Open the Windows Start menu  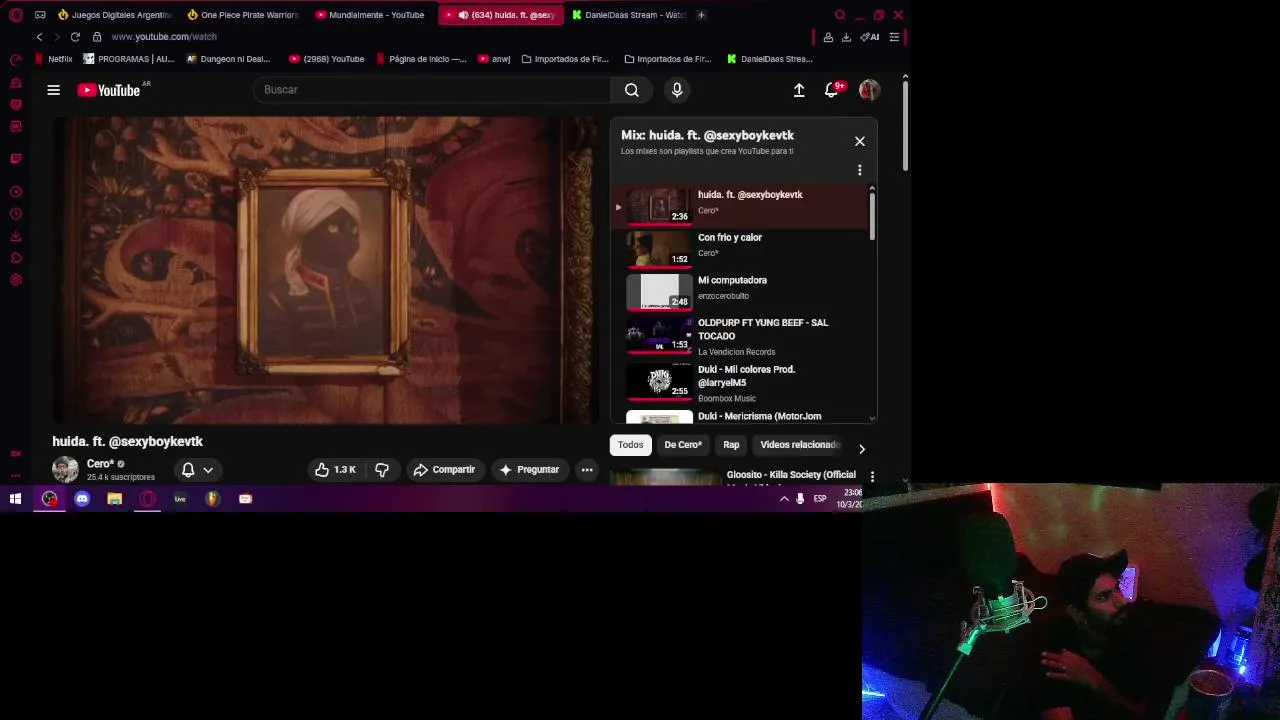pos(15,498)
